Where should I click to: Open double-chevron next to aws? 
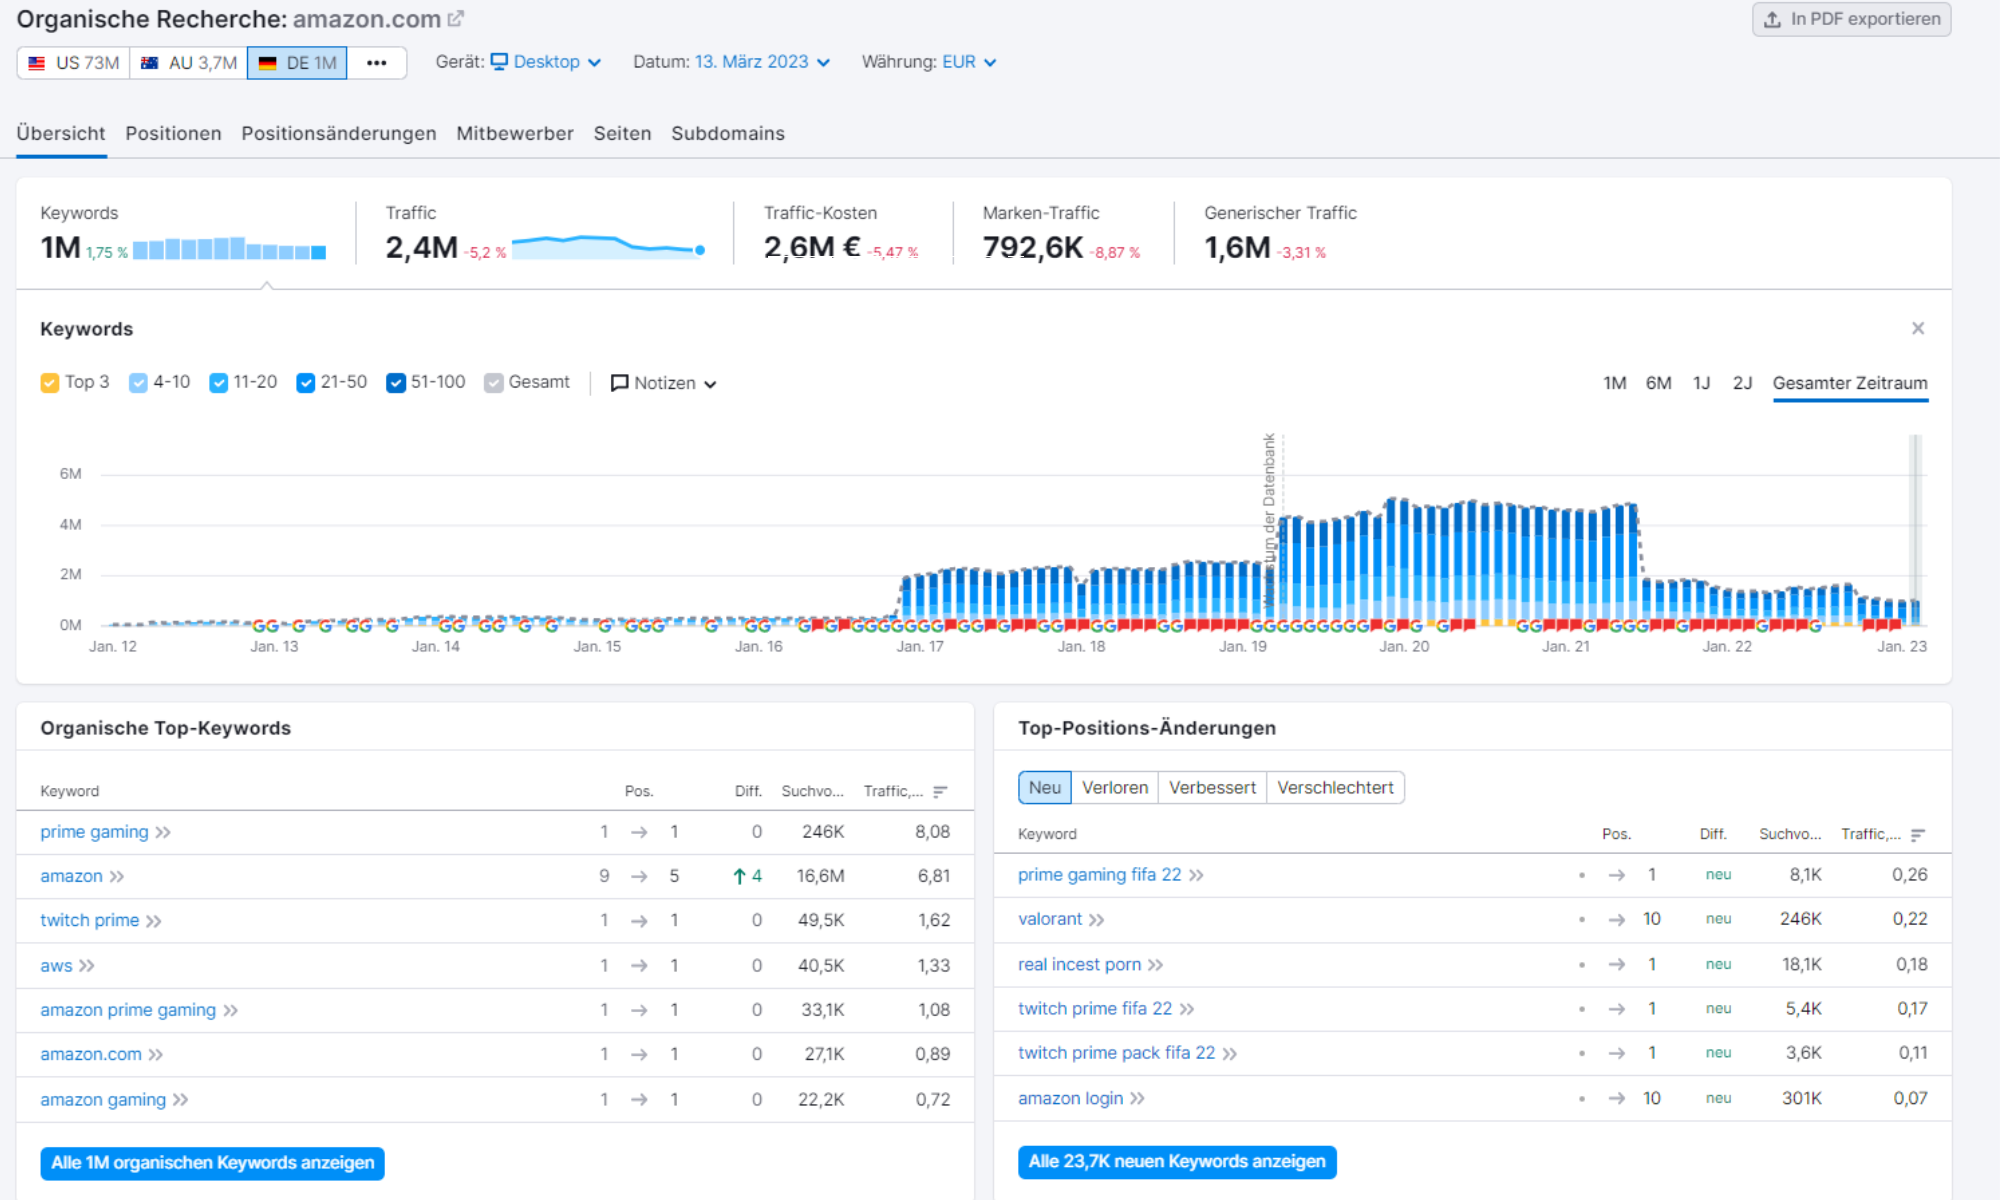pyautogui.click(x=87, y=966)
